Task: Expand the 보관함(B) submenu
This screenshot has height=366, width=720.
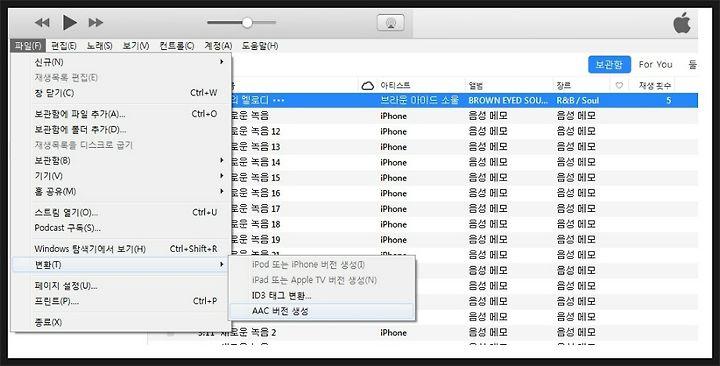Action: pyautogui.click(x=122, y=160)
